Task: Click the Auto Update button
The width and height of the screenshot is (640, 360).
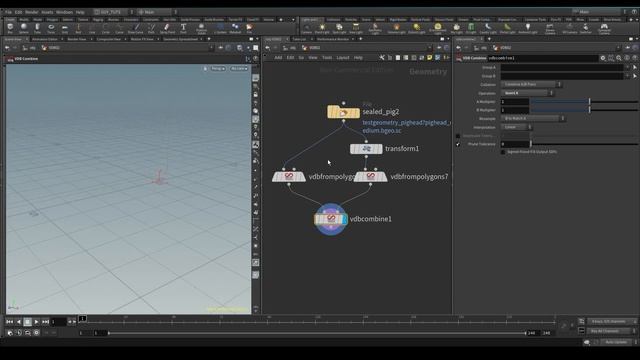Action: pos(616,342)
